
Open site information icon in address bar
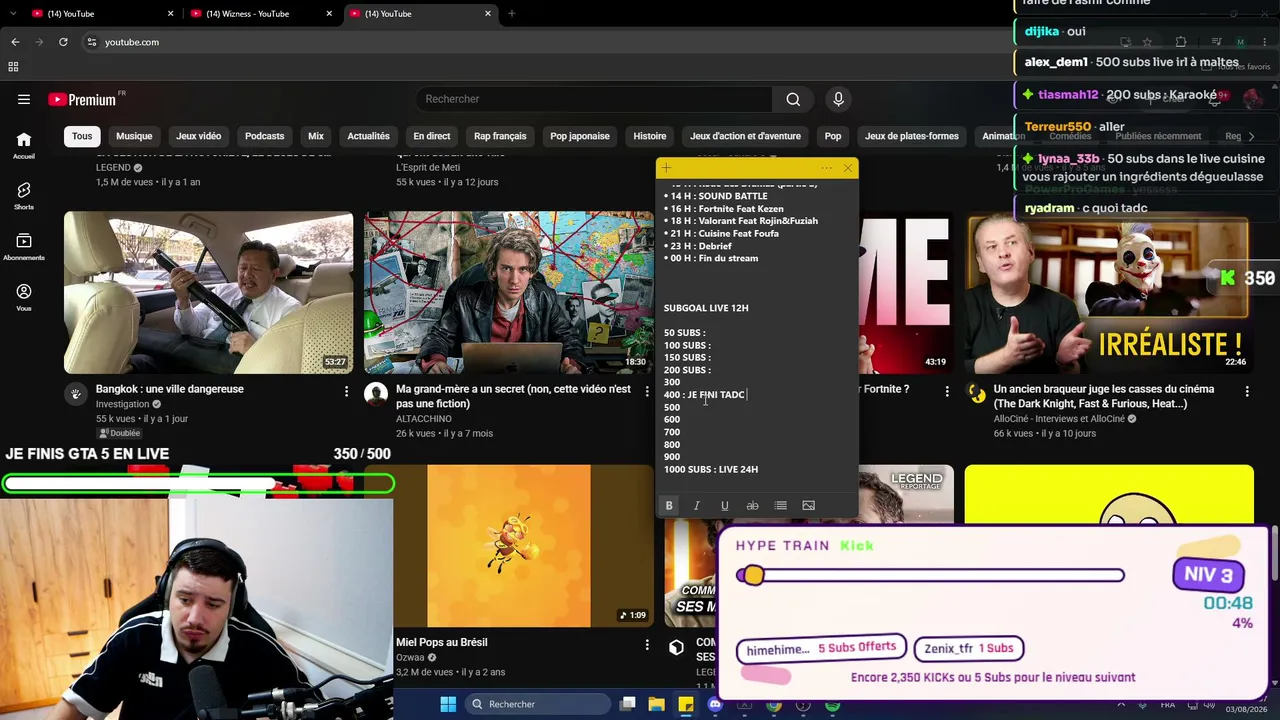[x=91, y=42]
